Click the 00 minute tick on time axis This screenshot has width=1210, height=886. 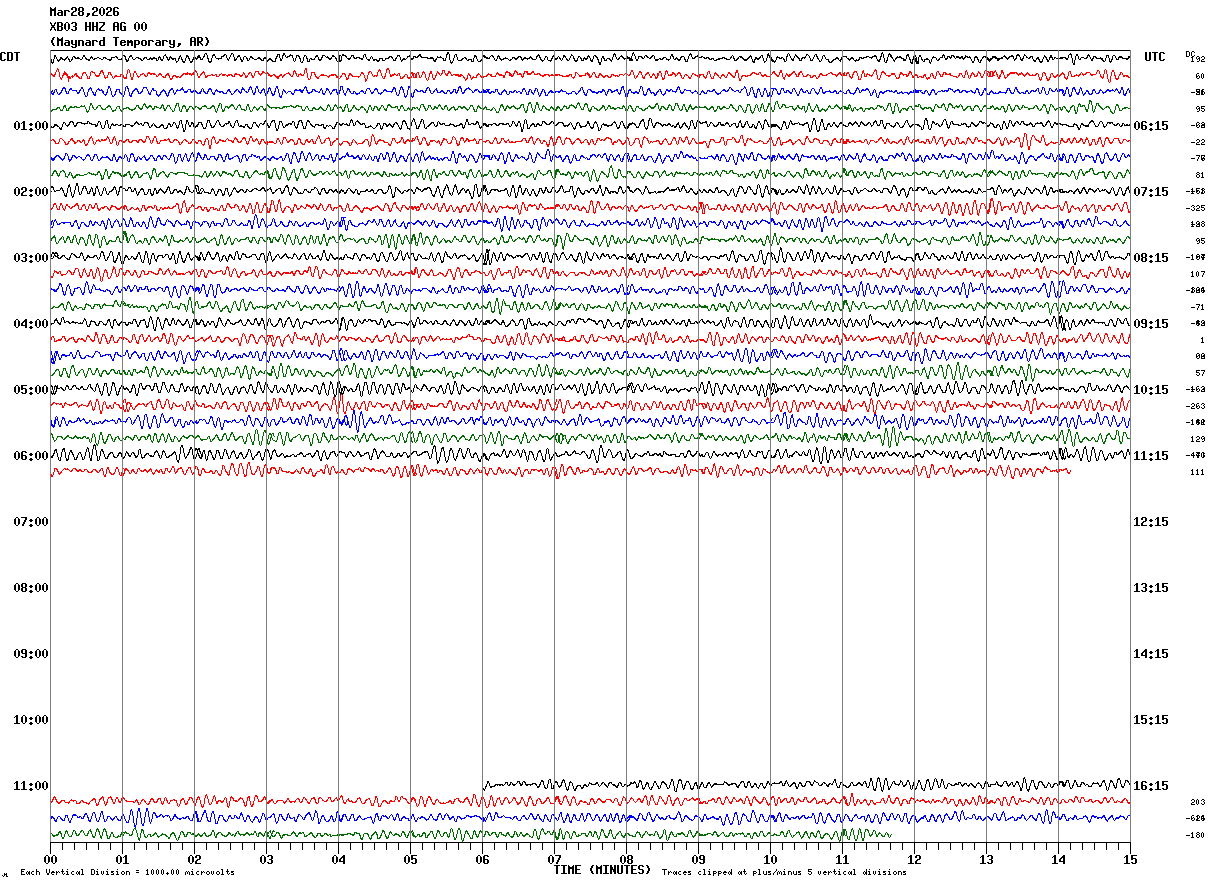point(50,859)
